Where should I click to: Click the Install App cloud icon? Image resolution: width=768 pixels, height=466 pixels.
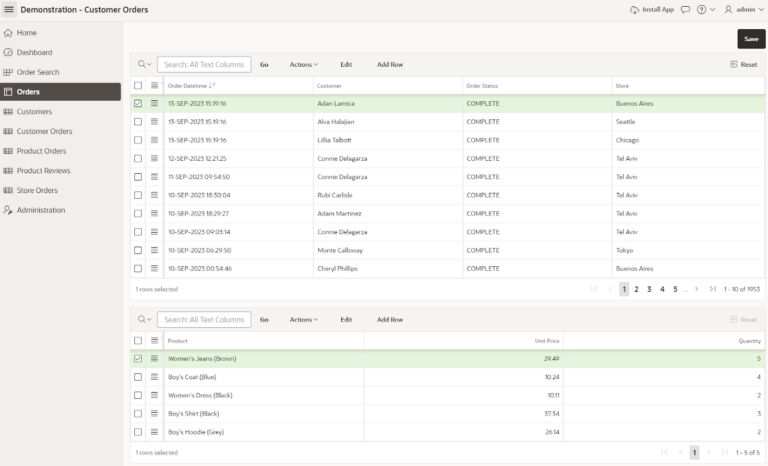[634, 9]
